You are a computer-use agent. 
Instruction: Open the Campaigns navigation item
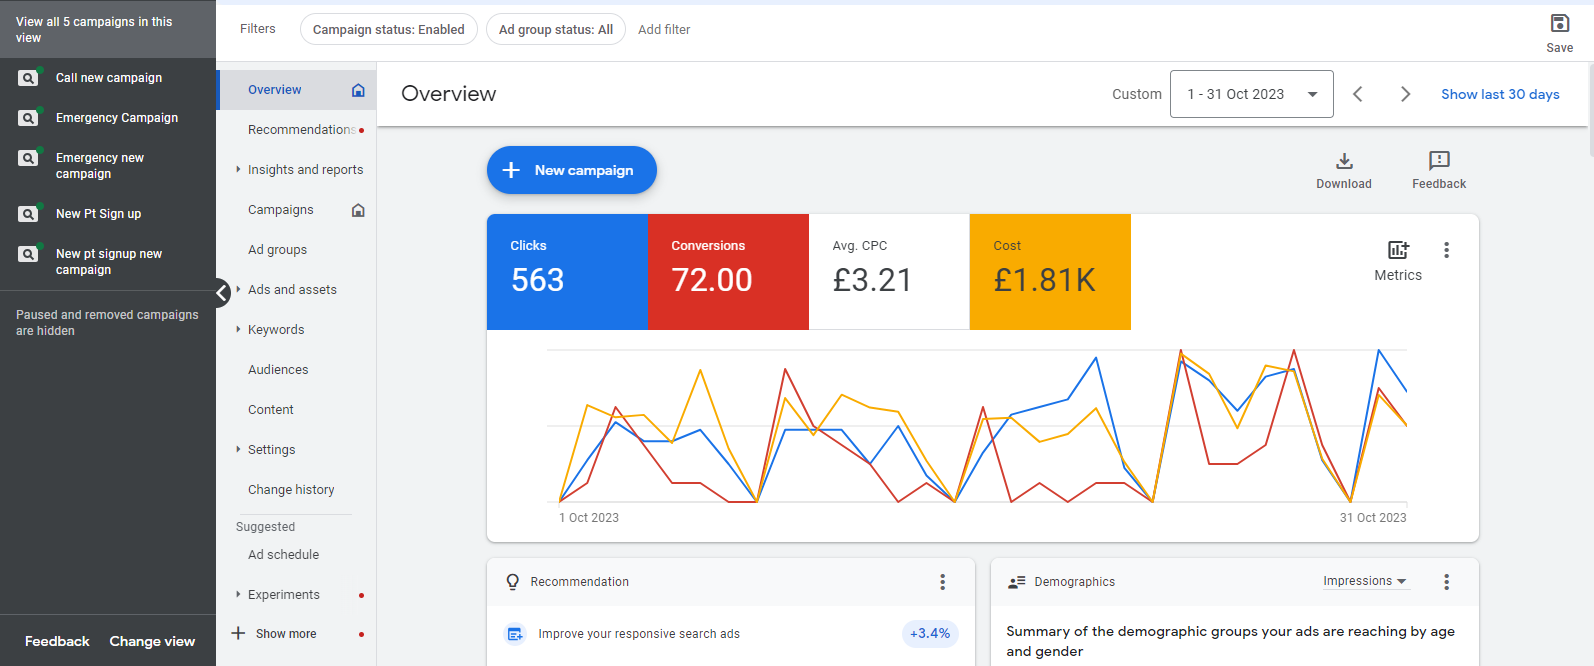coord(281,210)
